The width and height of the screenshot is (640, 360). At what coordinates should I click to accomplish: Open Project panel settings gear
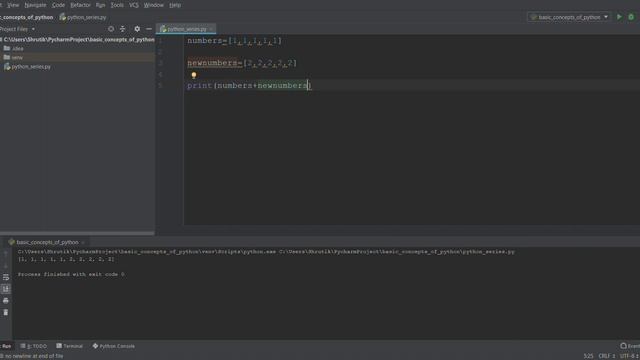pos(137,29)
